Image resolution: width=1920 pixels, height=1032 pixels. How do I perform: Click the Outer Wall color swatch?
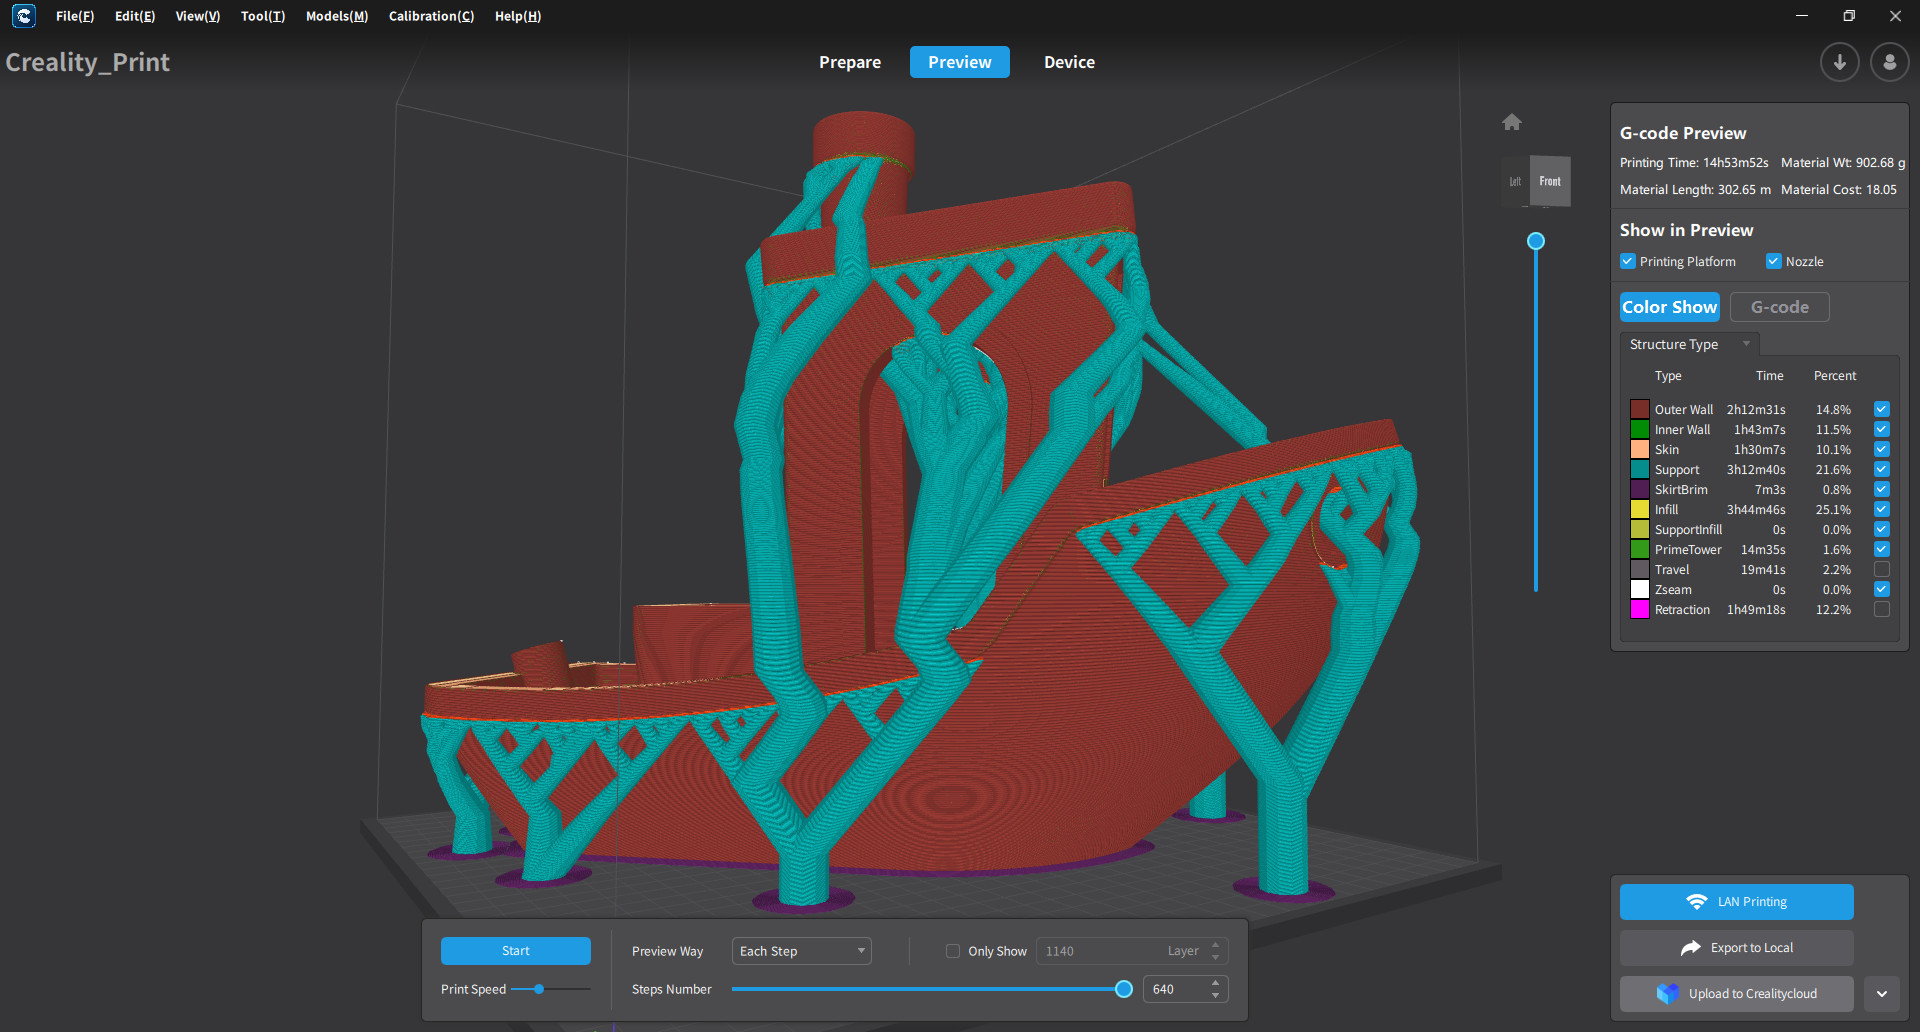1640,409
